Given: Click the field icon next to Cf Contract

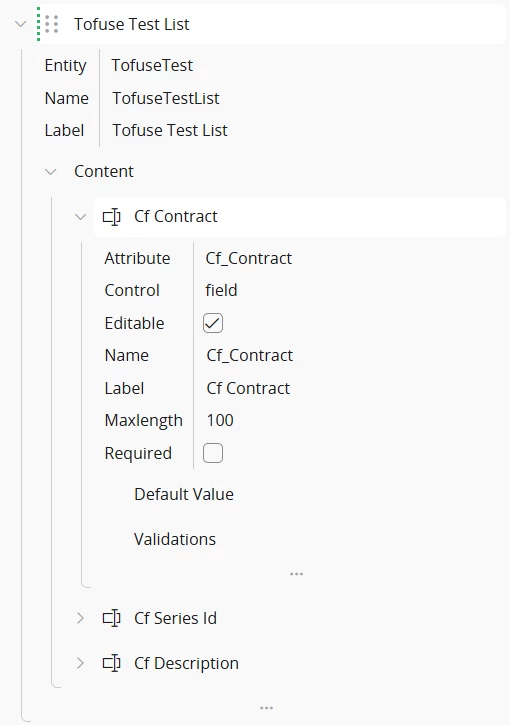Looking at the screenshot, I should point(111,216).
